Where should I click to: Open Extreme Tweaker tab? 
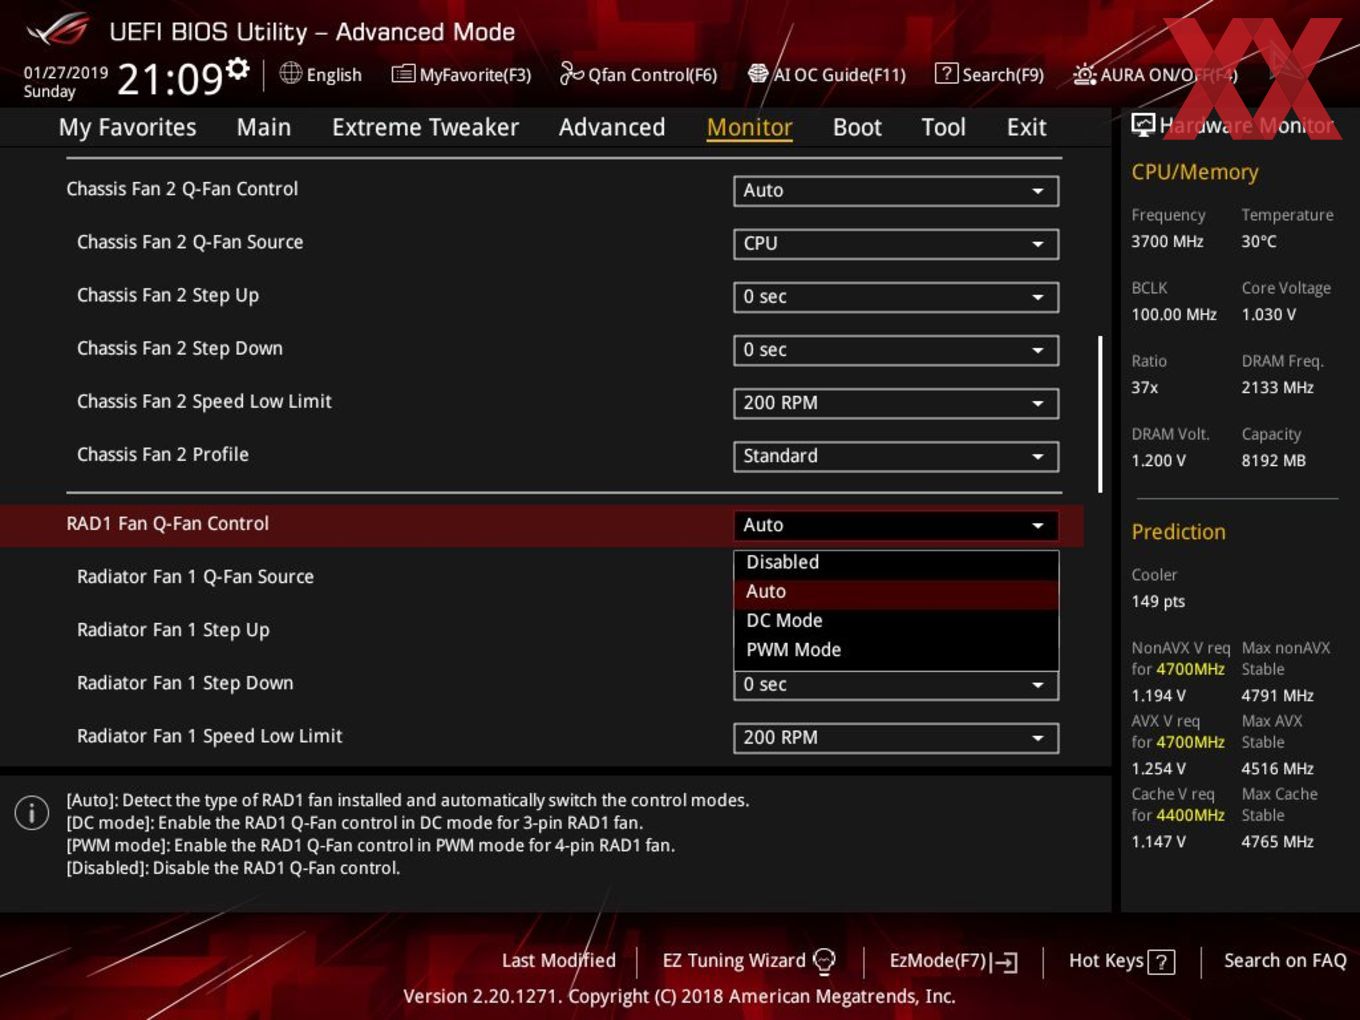tap(425, 127)
